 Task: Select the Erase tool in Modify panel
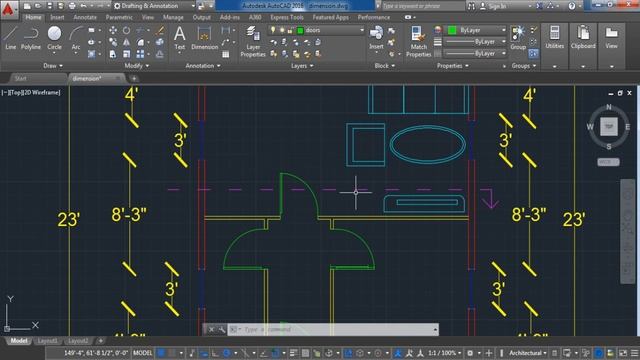[160, 30]
